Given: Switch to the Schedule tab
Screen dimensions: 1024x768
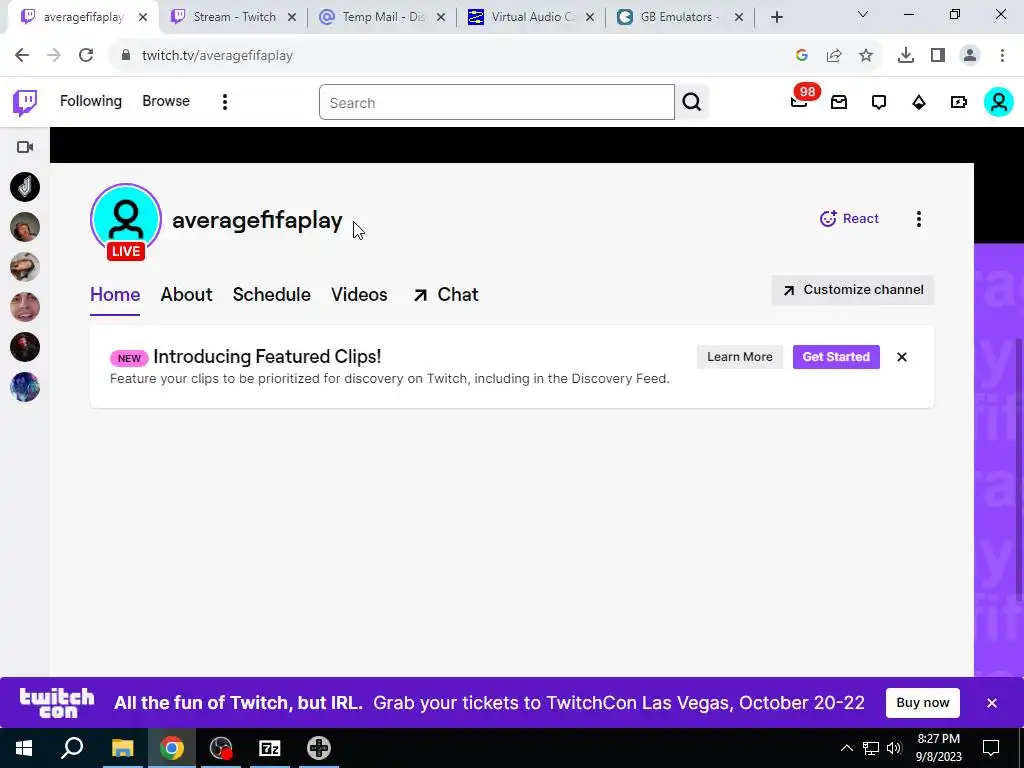Looking at the screenshot, I should tap(272, 295).
